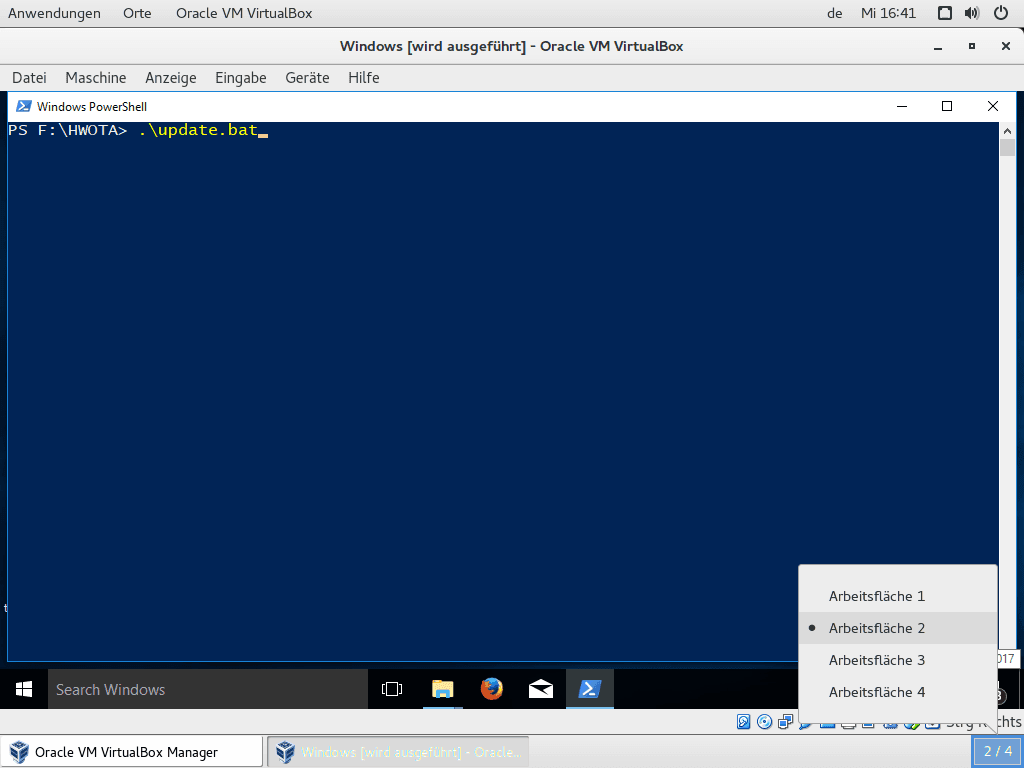Open the Mail app in the taskbar

tap(541, 689)
